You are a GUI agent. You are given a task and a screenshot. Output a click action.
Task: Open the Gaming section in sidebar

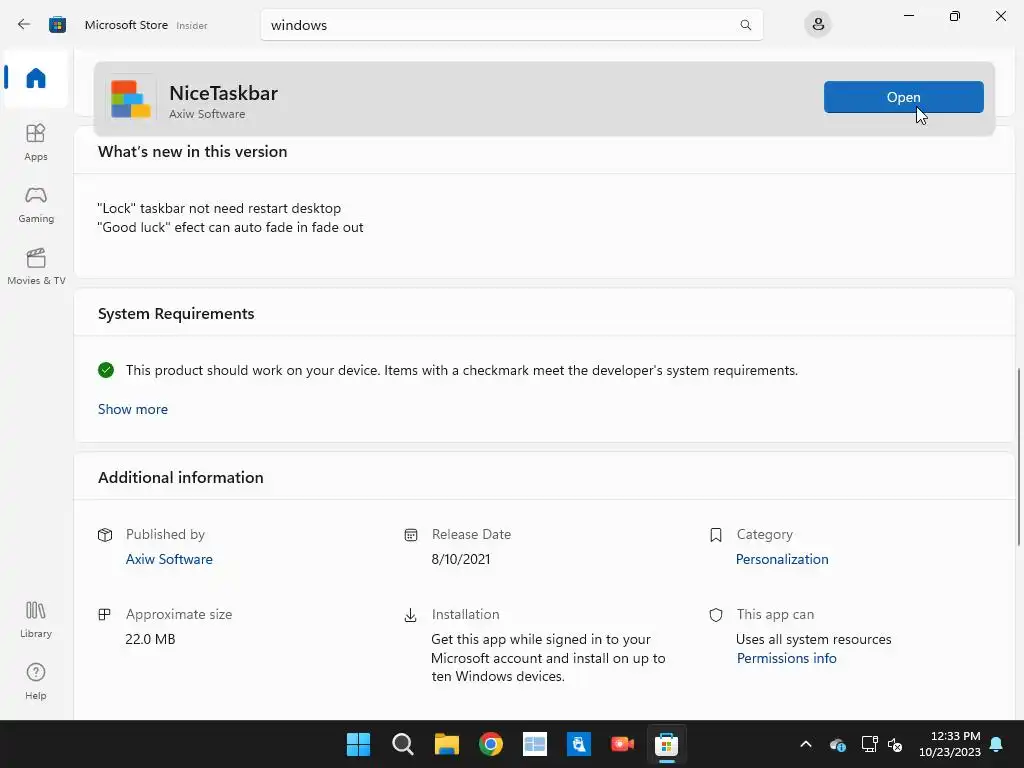click(x=36, y=204)
